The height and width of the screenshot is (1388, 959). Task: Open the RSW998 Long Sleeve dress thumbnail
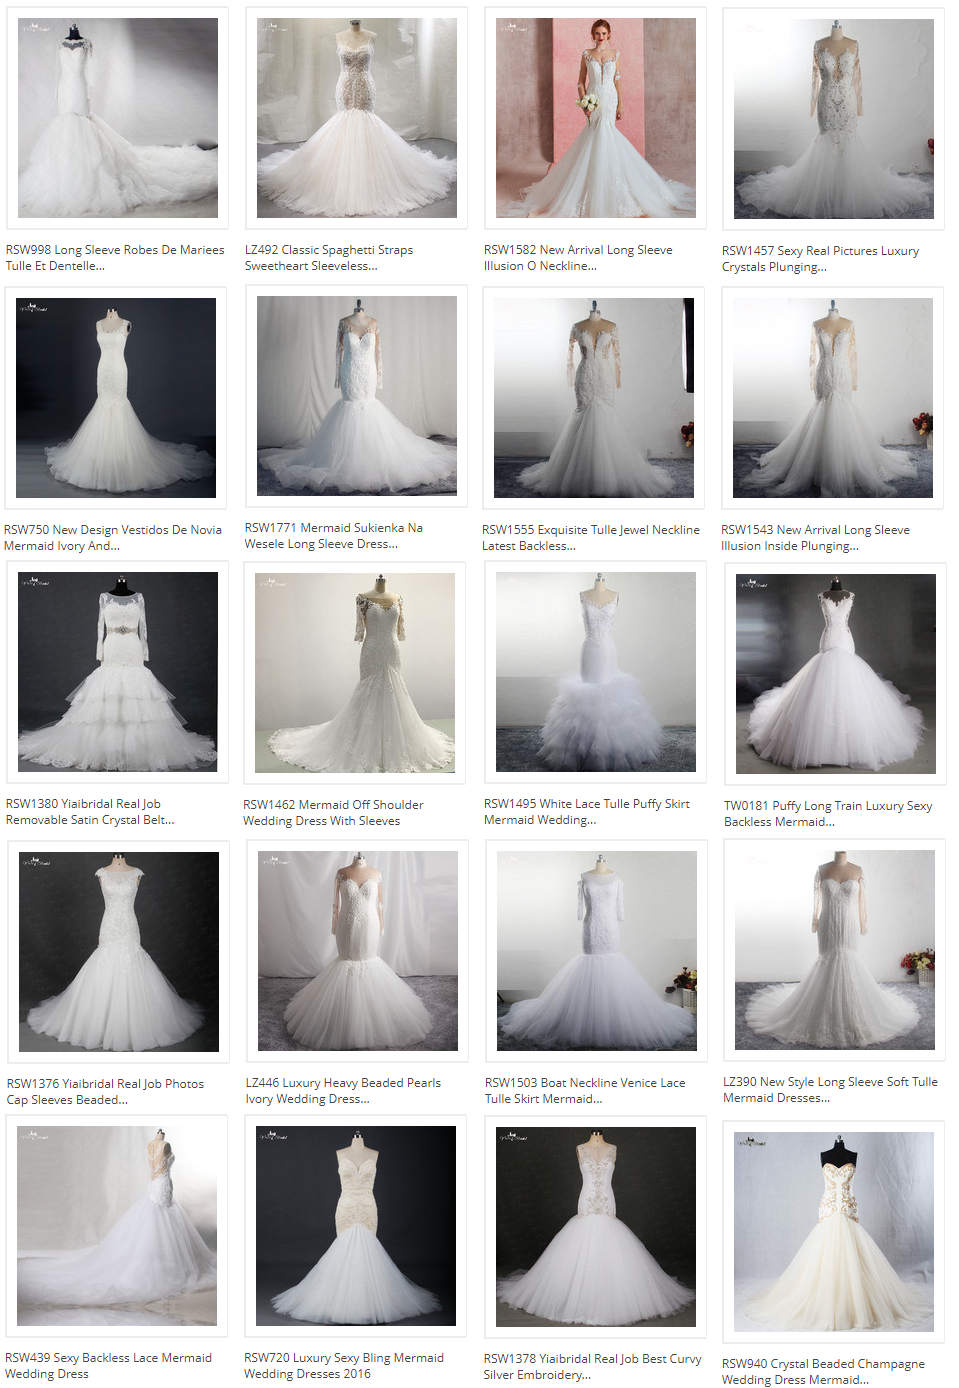click(x=117, y=118)
